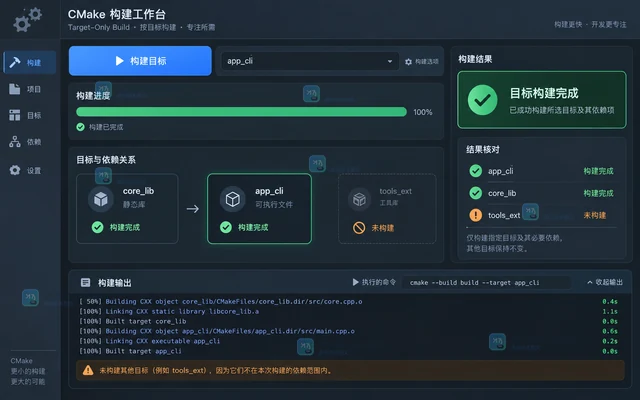Click the 构建输出 panel list icon
Screen dimensions: 640x400
85,282
